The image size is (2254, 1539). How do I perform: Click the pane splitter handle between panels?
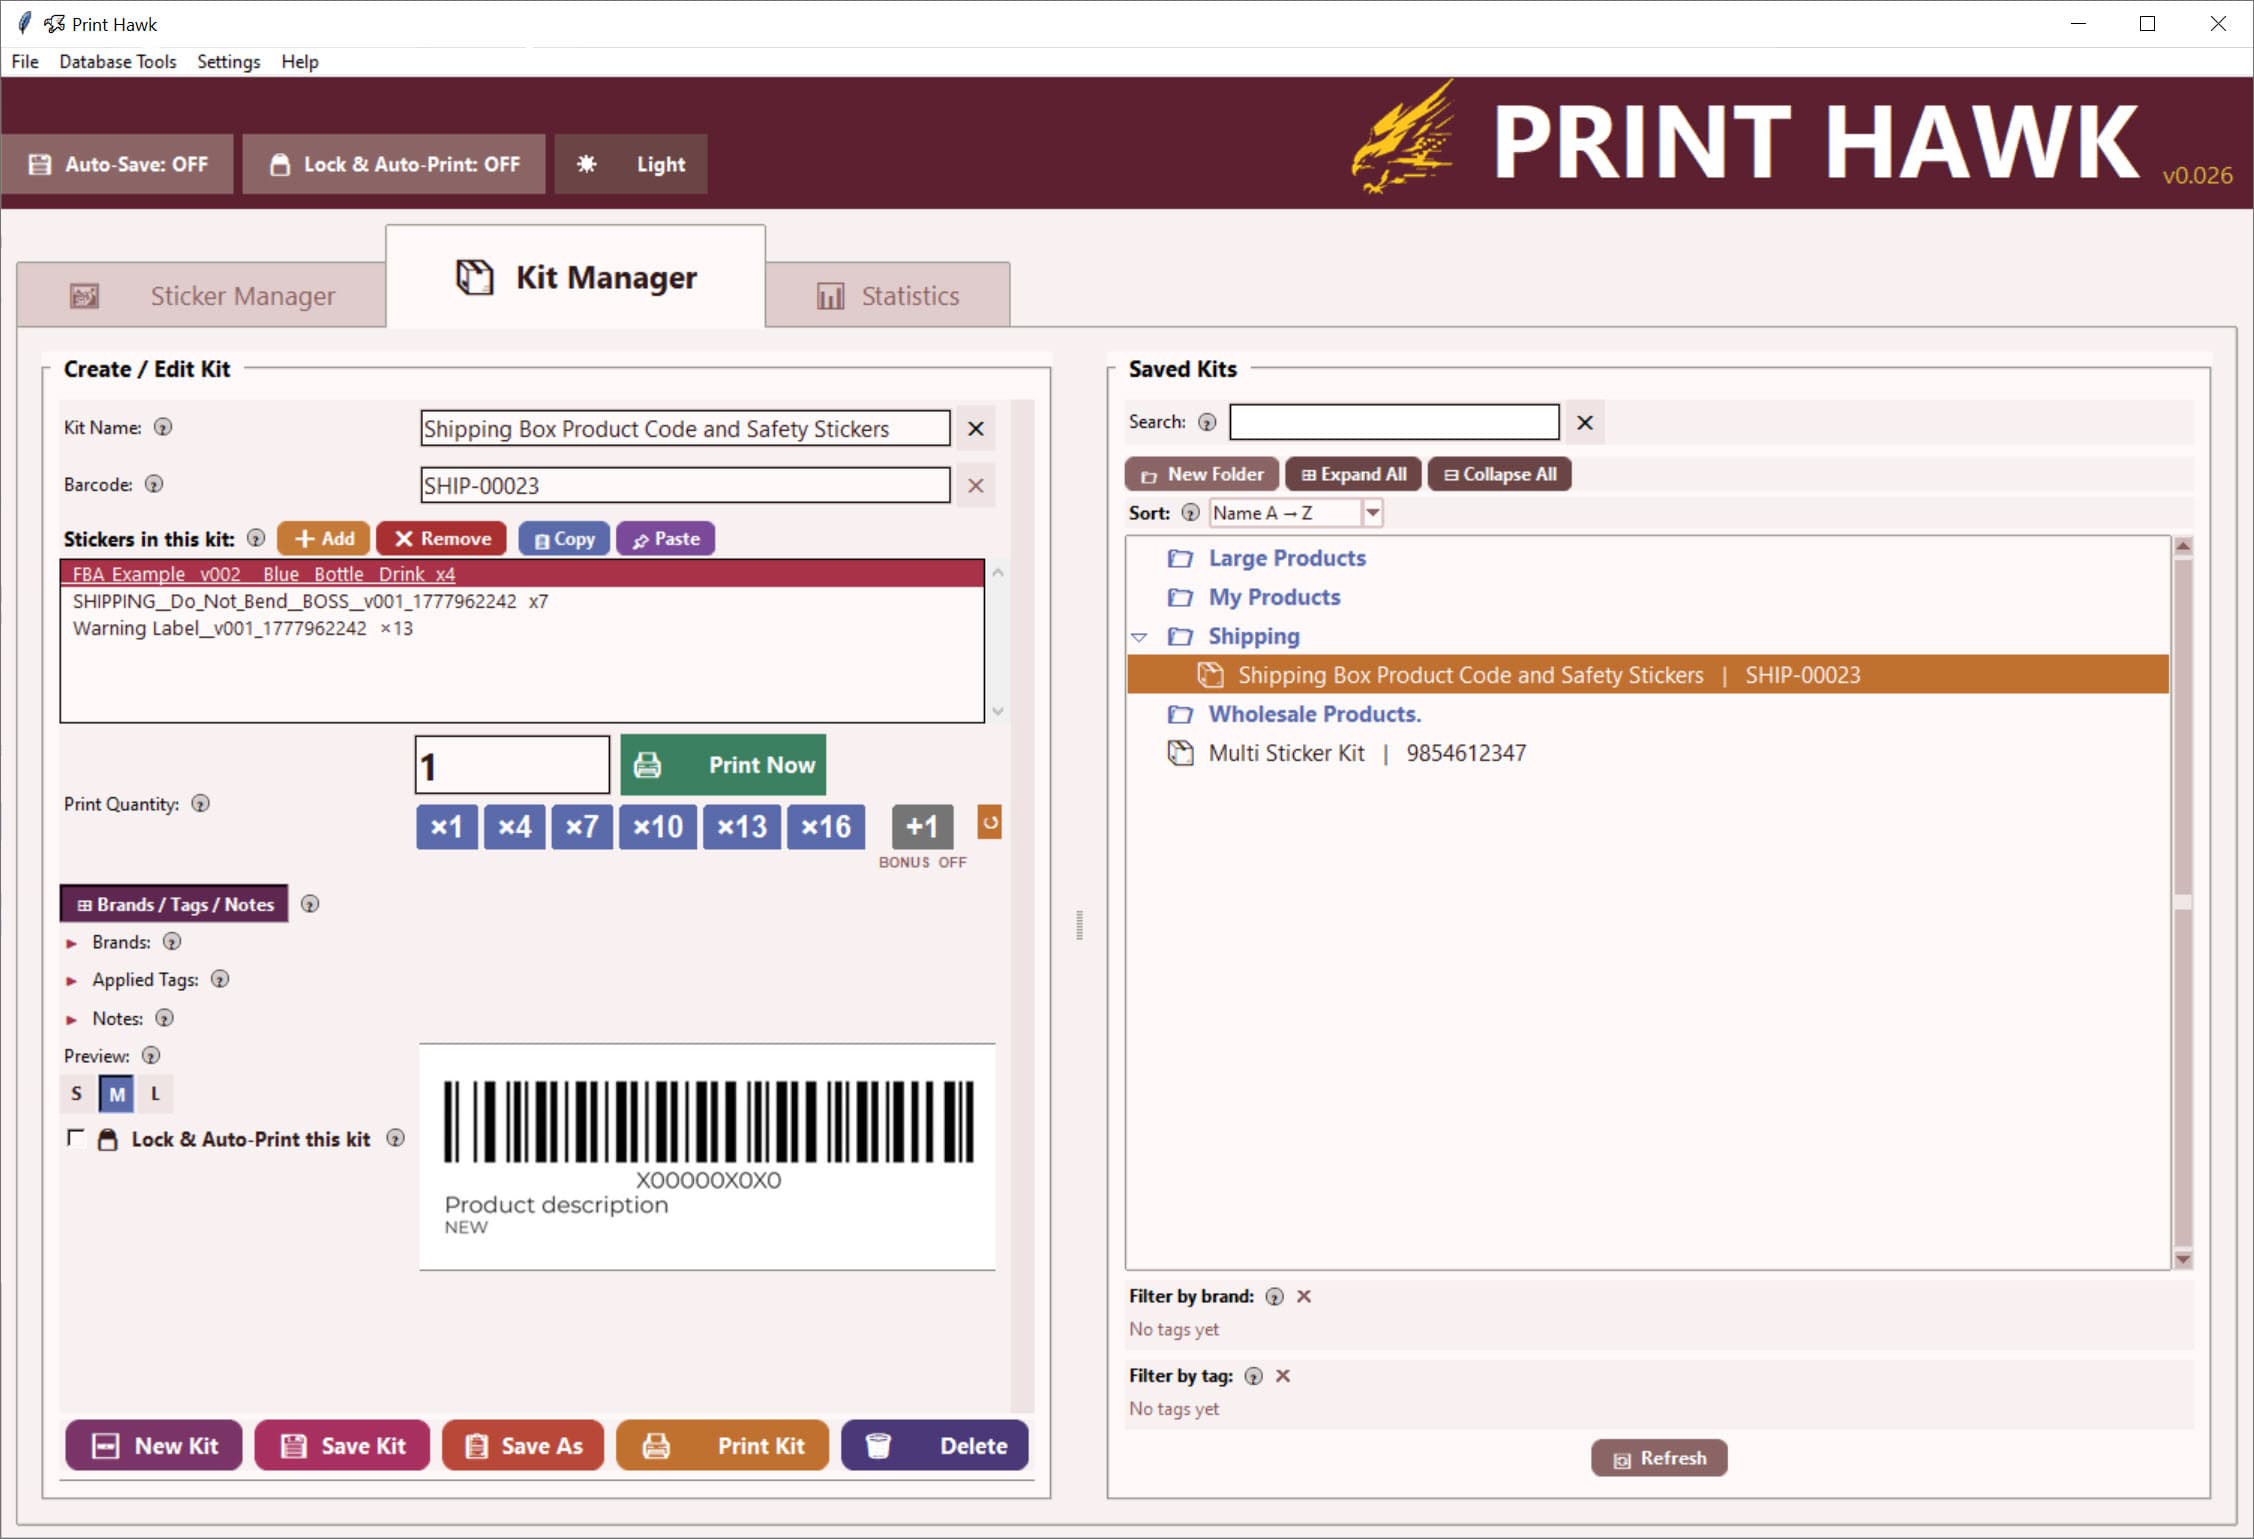(x=1079, y=925)
